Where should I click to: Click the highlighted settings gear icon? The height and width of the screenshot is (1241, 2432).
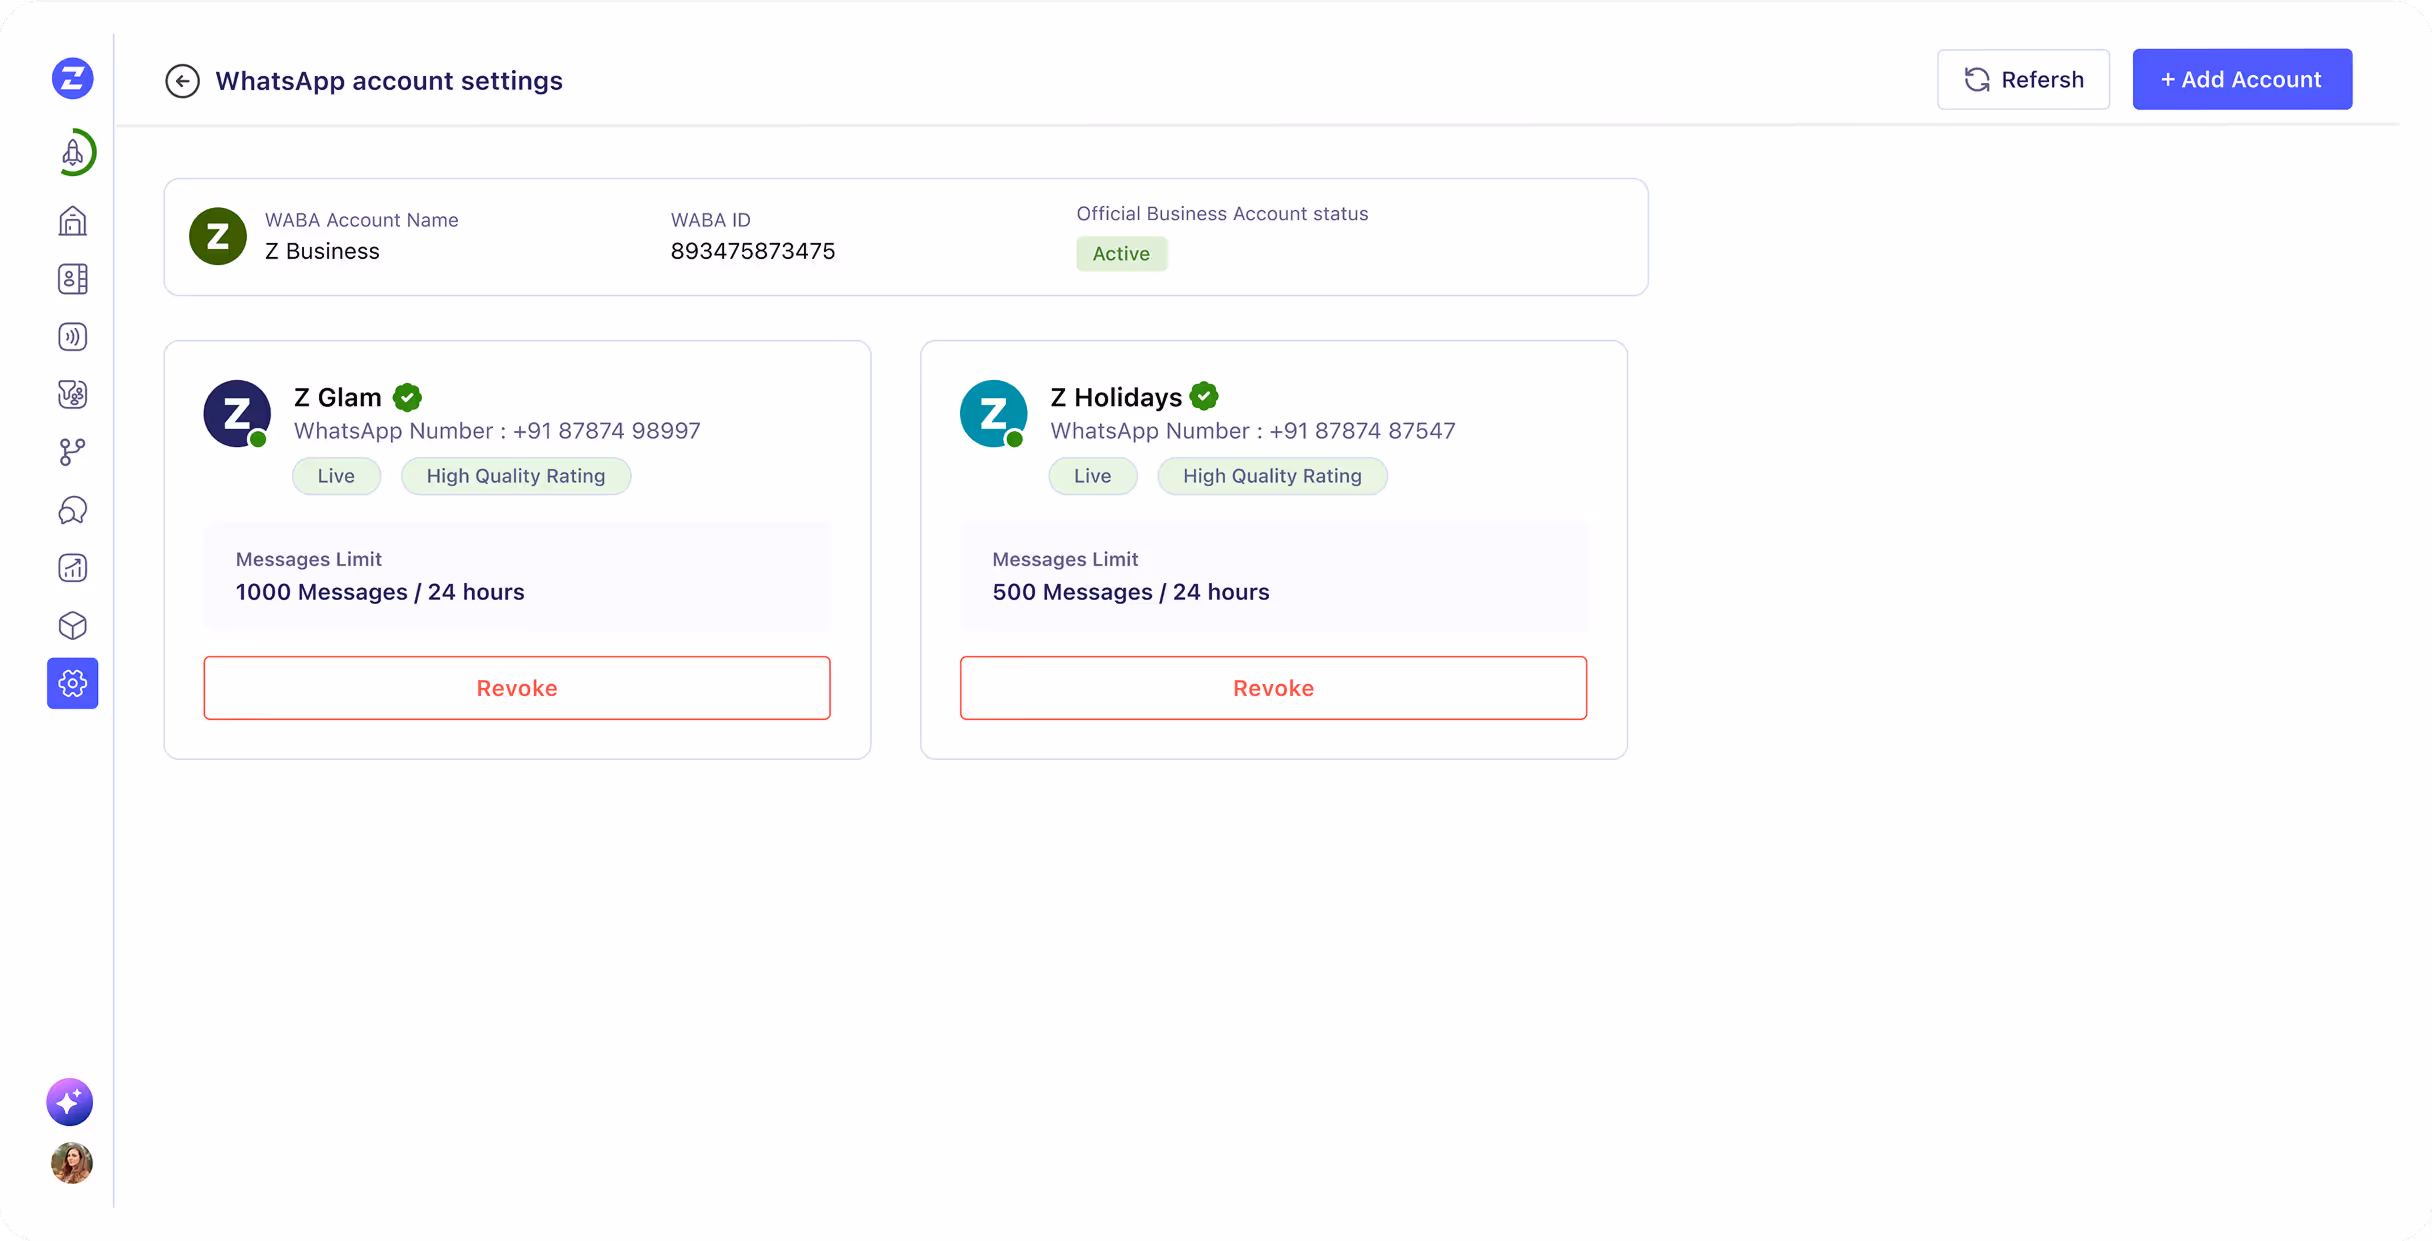pyautogui.click(x=73, y=683)
